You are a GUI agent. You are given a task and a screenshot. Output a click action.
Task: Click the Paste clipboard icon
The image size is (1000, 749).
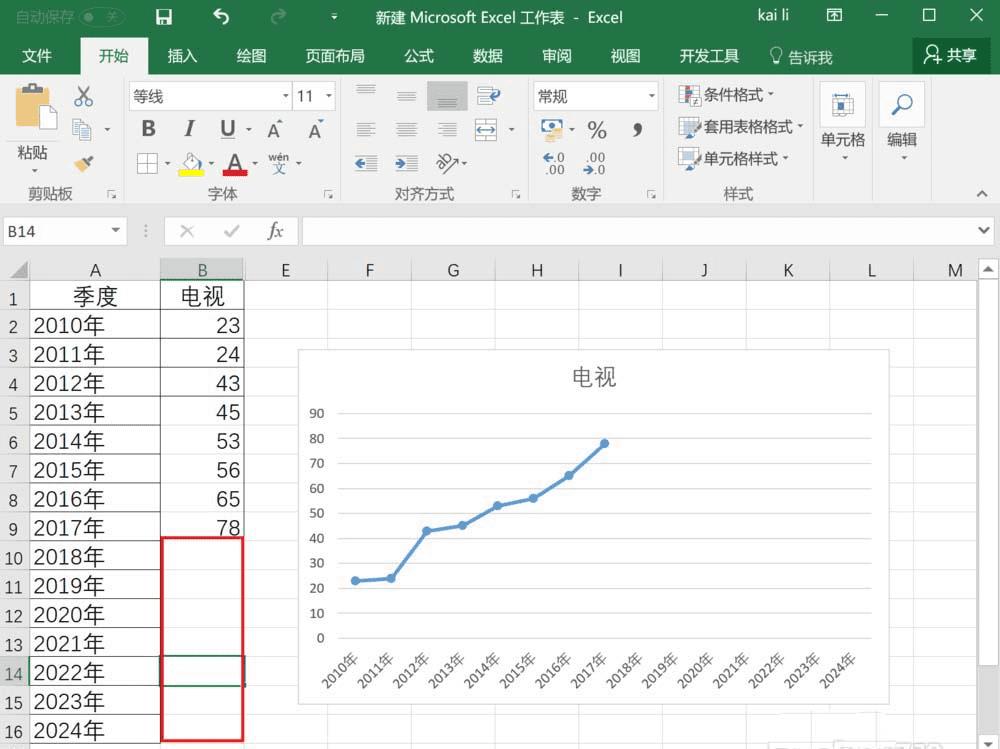click(35, 107)
